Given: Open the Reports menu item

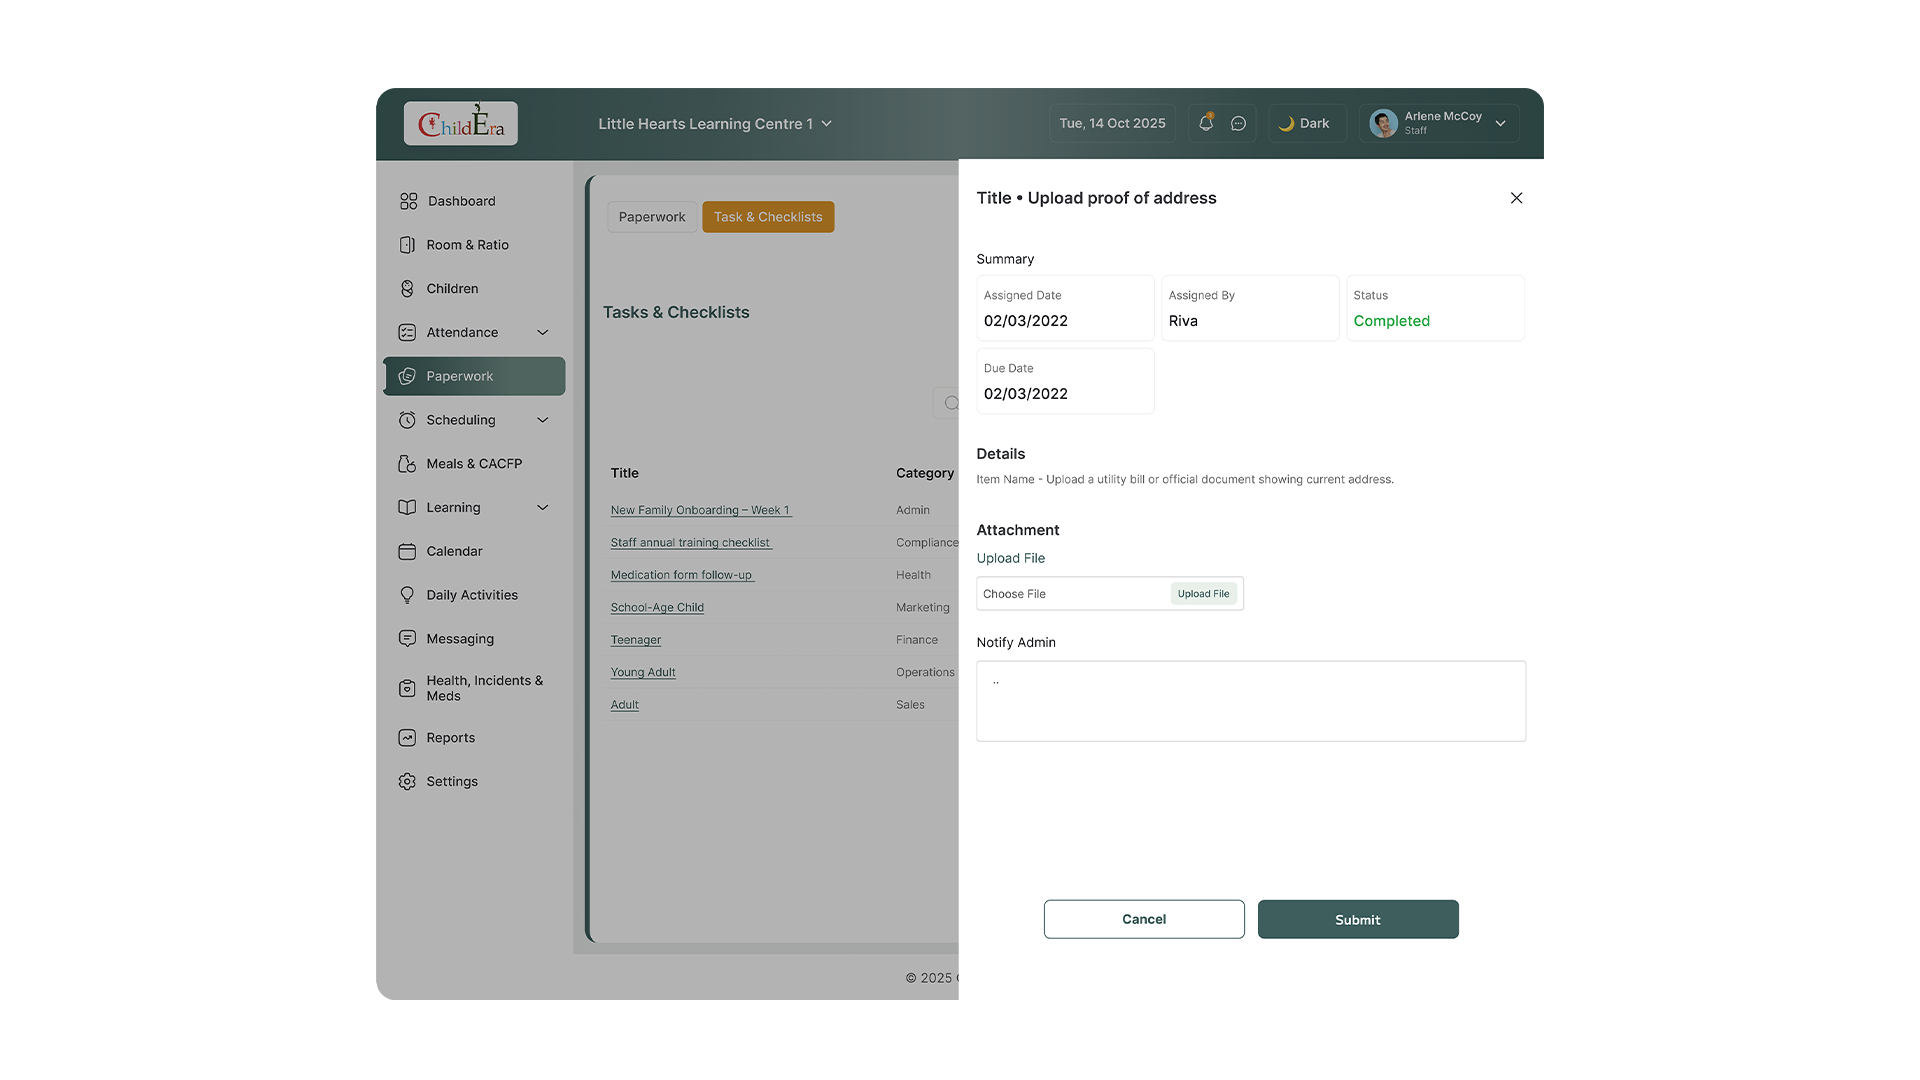Looking at the screenshot, I should [474, 738].
